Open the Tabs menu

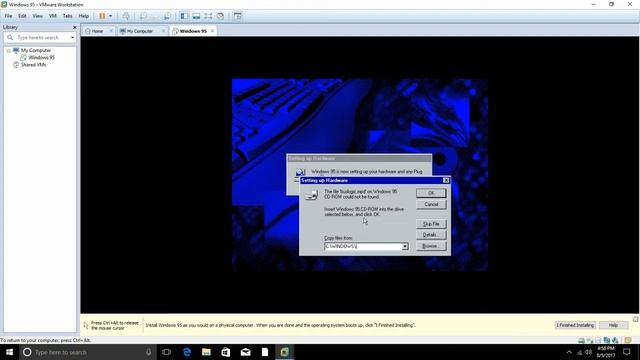pyautogui.click(x=67, y=16)
